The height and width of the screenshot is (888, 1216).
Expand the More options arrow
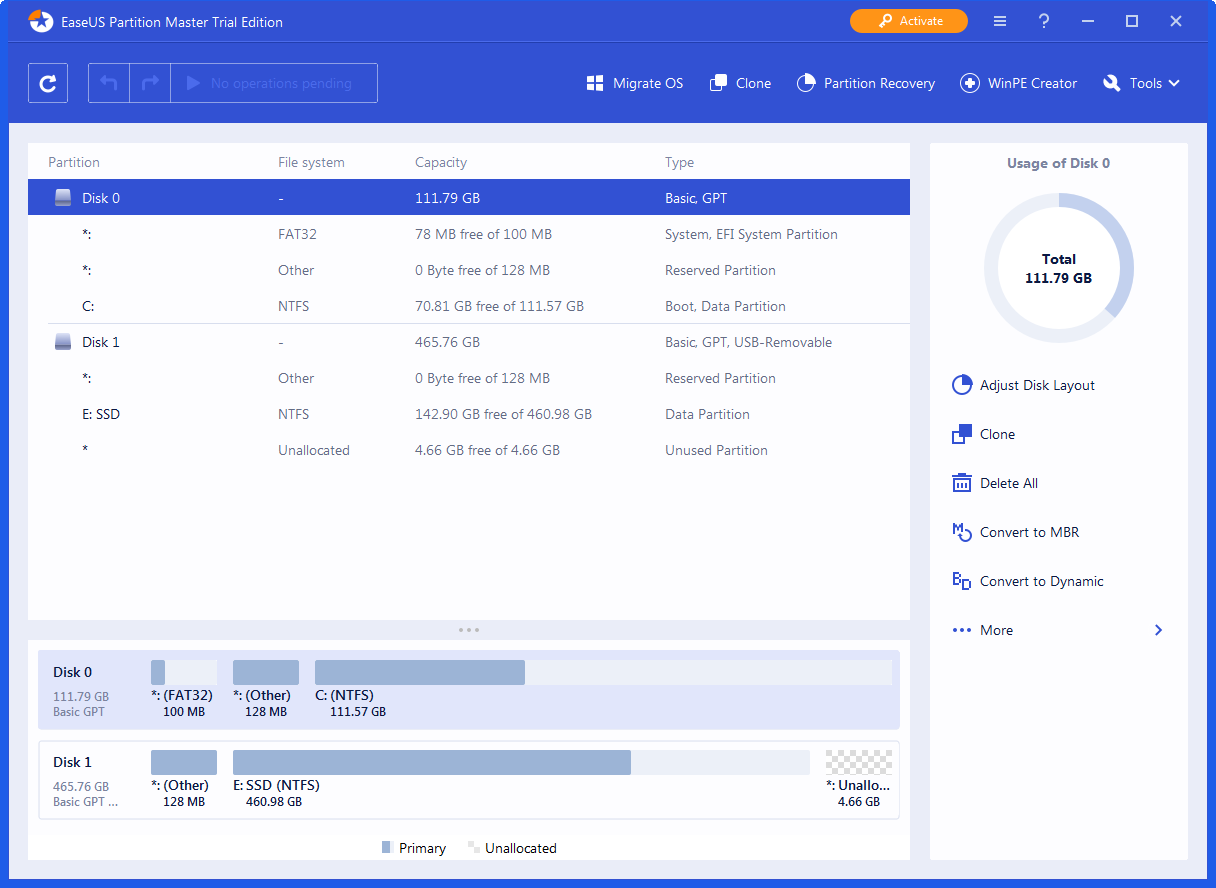[1158, 630]
